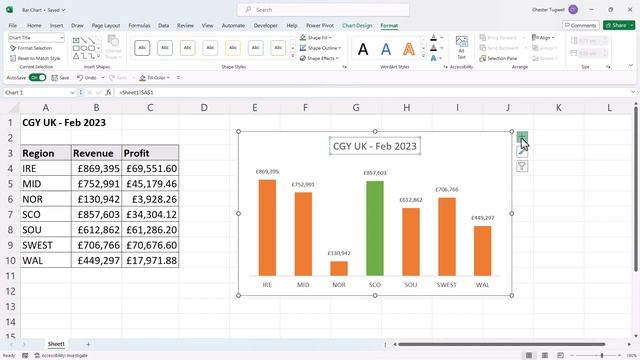Select the green SCO bar in chart
The width and height of the screenshot is (640, 360).
point(375,228)
